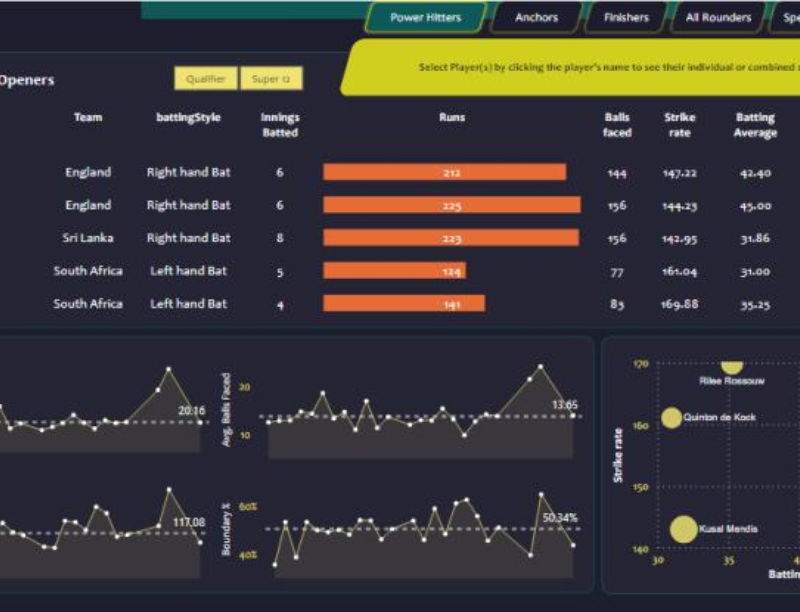Click the strike rate value 161.04

click(x=680, y=271)
